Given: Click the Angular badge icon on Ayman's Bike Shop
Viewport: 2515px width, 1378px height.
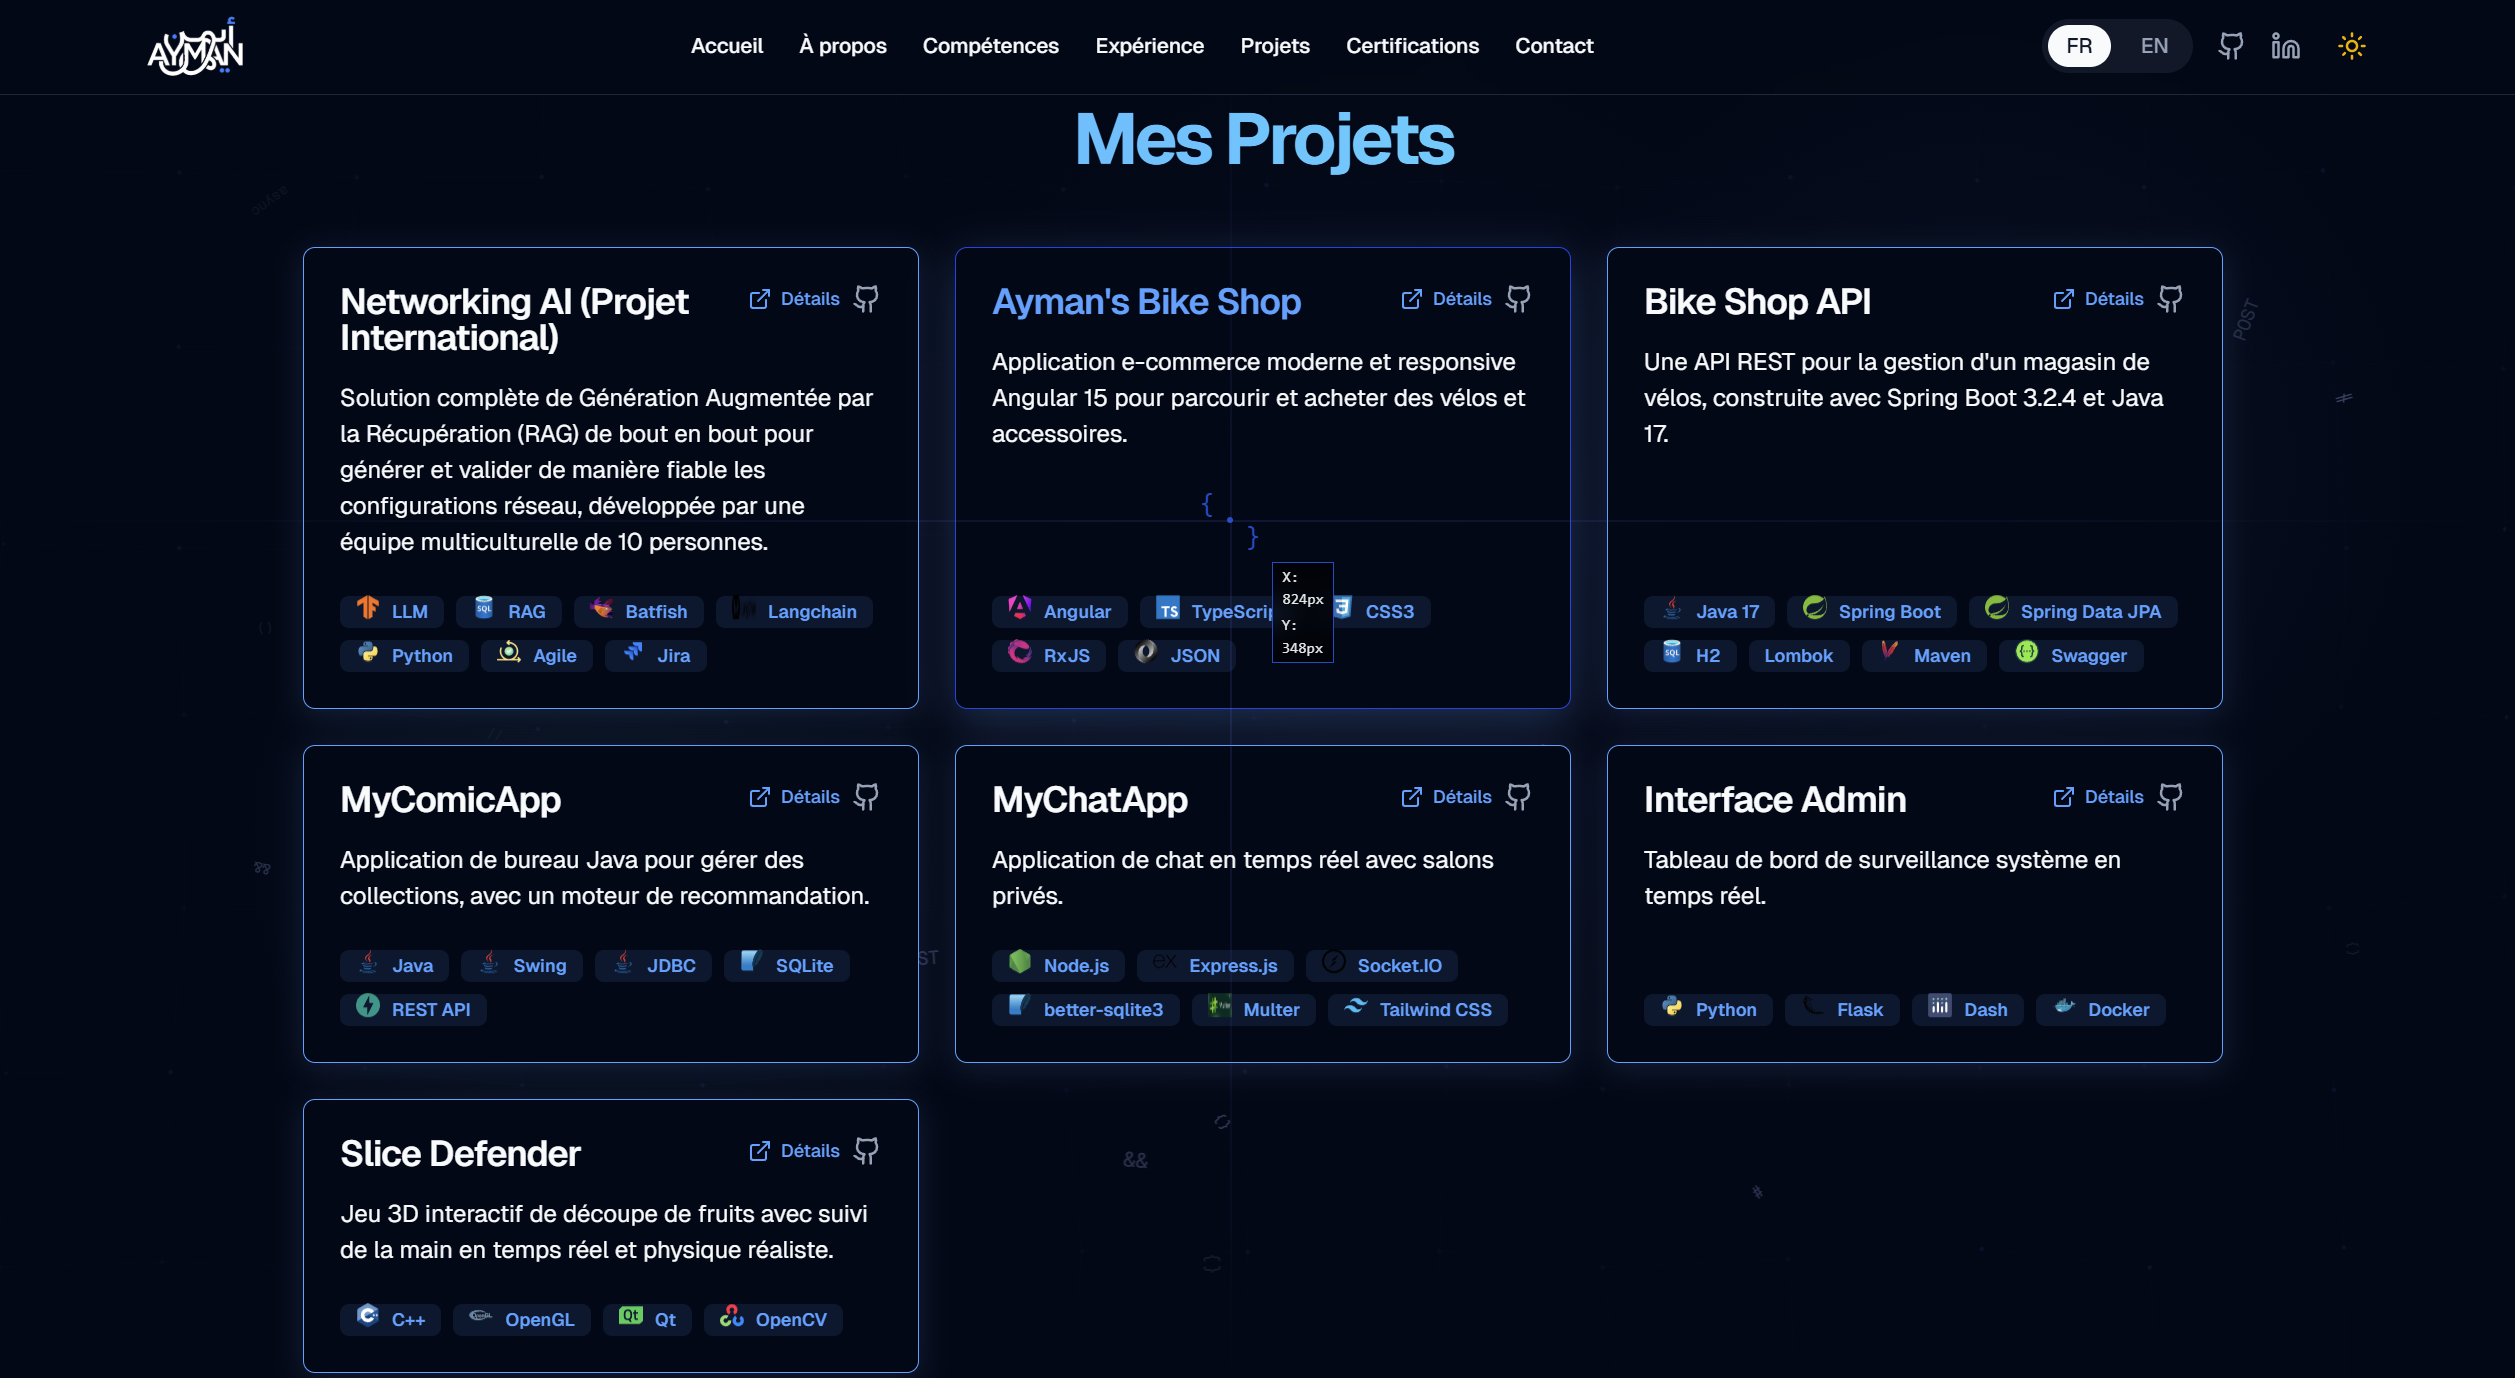Looking at the screenshot, I should (x=1019, y=610).
